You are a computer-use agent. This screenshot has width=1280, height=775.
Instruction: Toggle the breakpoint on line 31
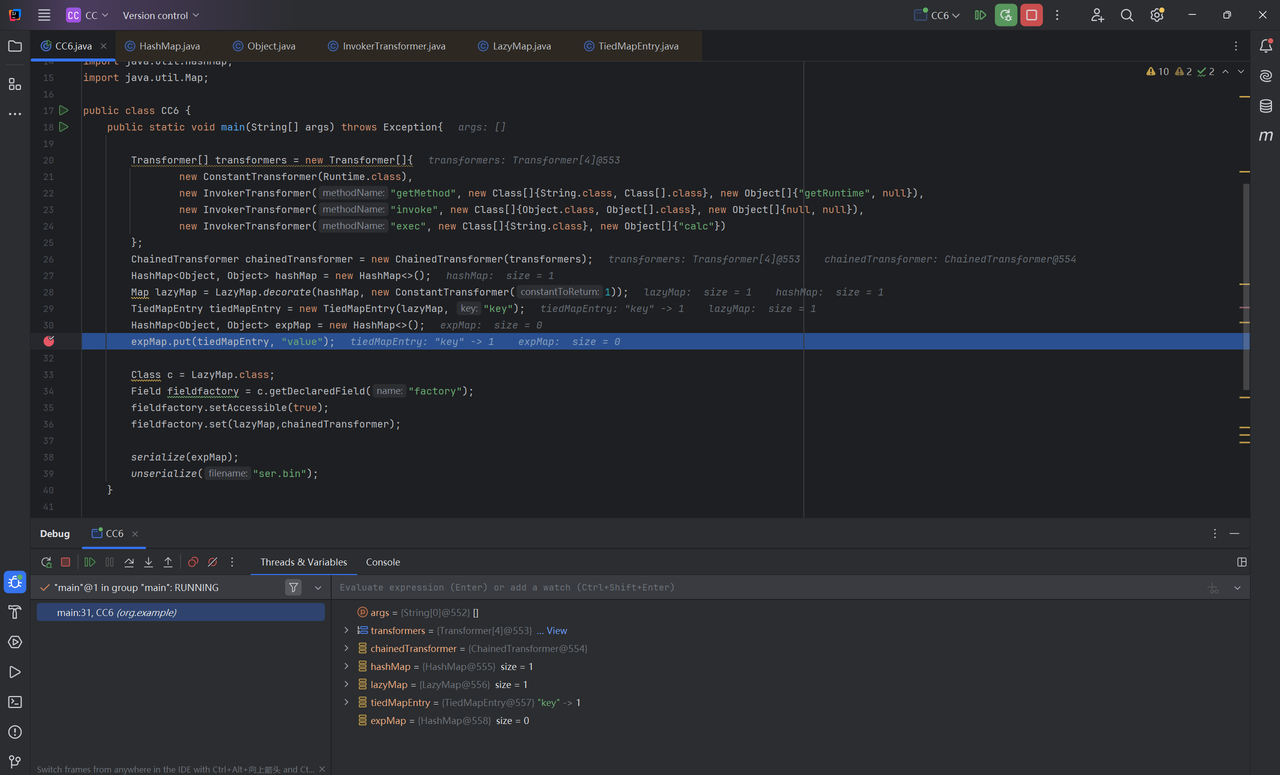pyautogui.click(x=48, y=341)
